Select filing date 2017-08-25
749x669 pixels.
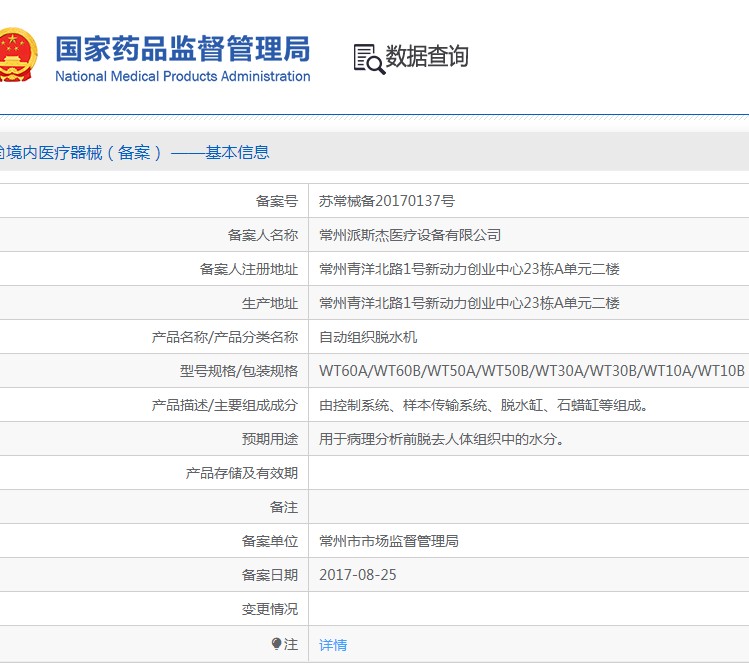[358, 575]
